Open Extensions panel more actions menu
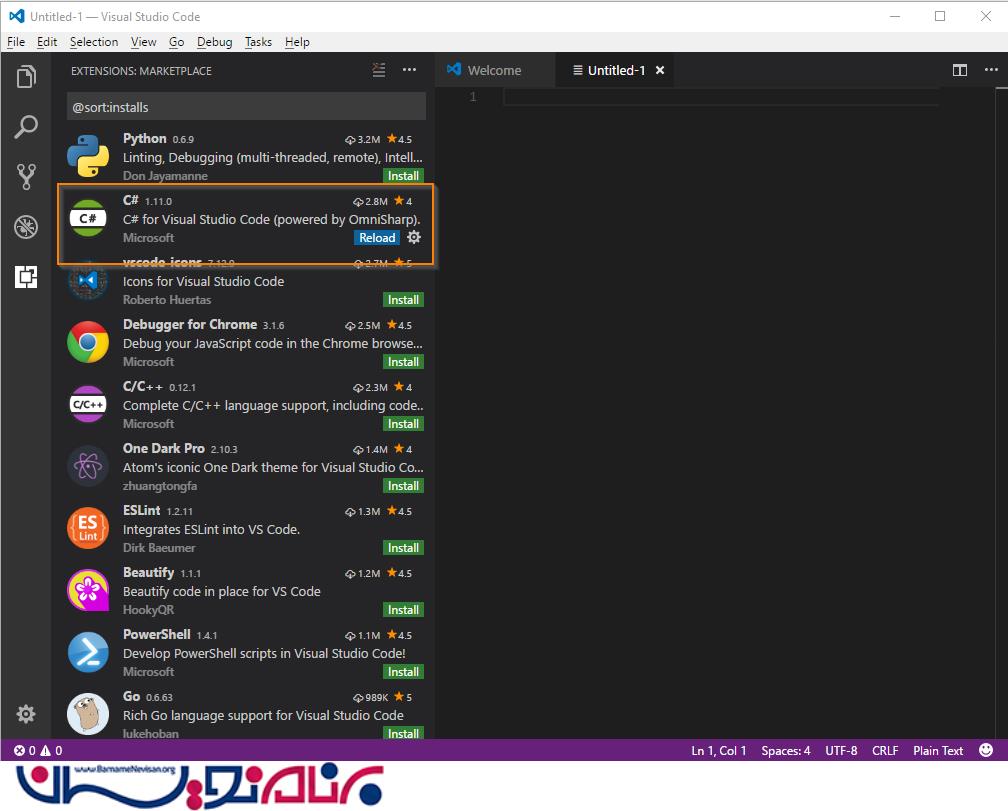1008x811 pixels. [x=410, y=70]
